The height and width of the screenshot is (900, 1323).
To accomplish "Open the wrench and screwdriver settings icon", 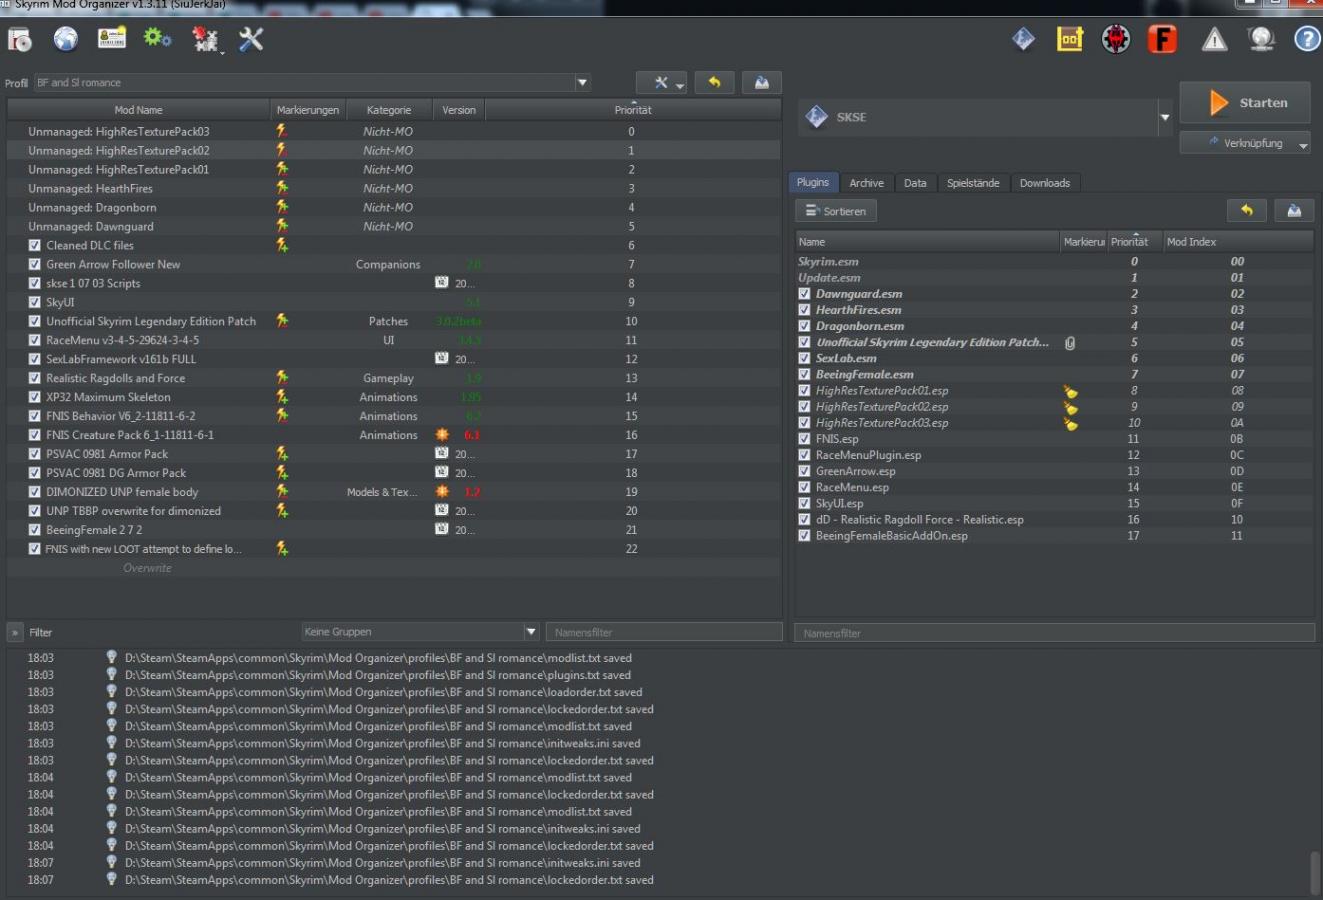I will 251,39.
